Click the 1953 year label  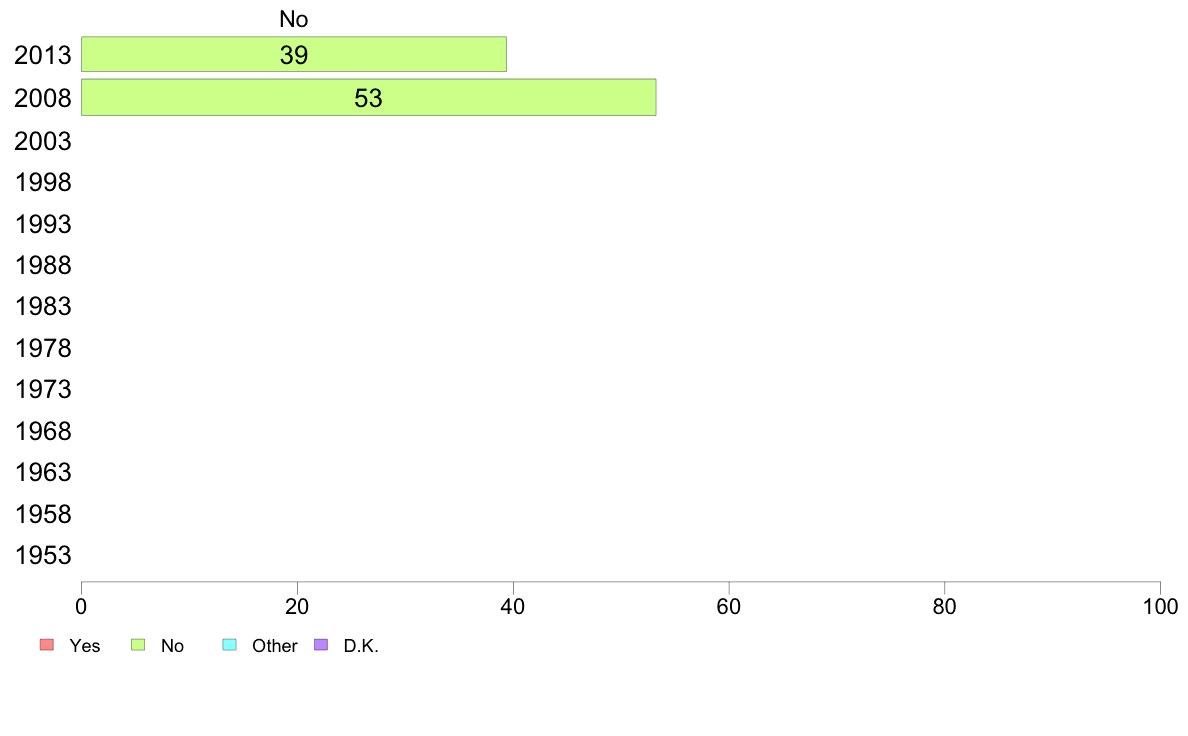[x=42, y=556]
